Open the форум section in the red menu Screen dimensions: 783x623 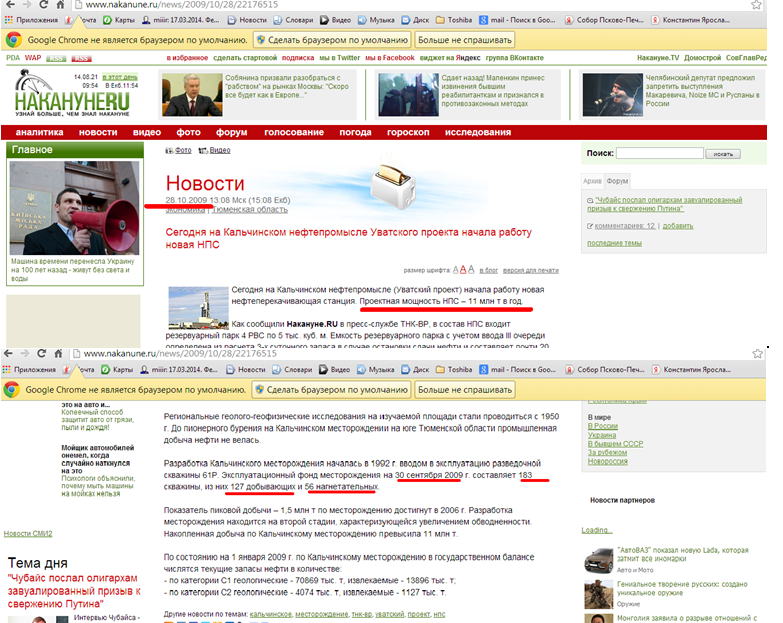[232, 132]
